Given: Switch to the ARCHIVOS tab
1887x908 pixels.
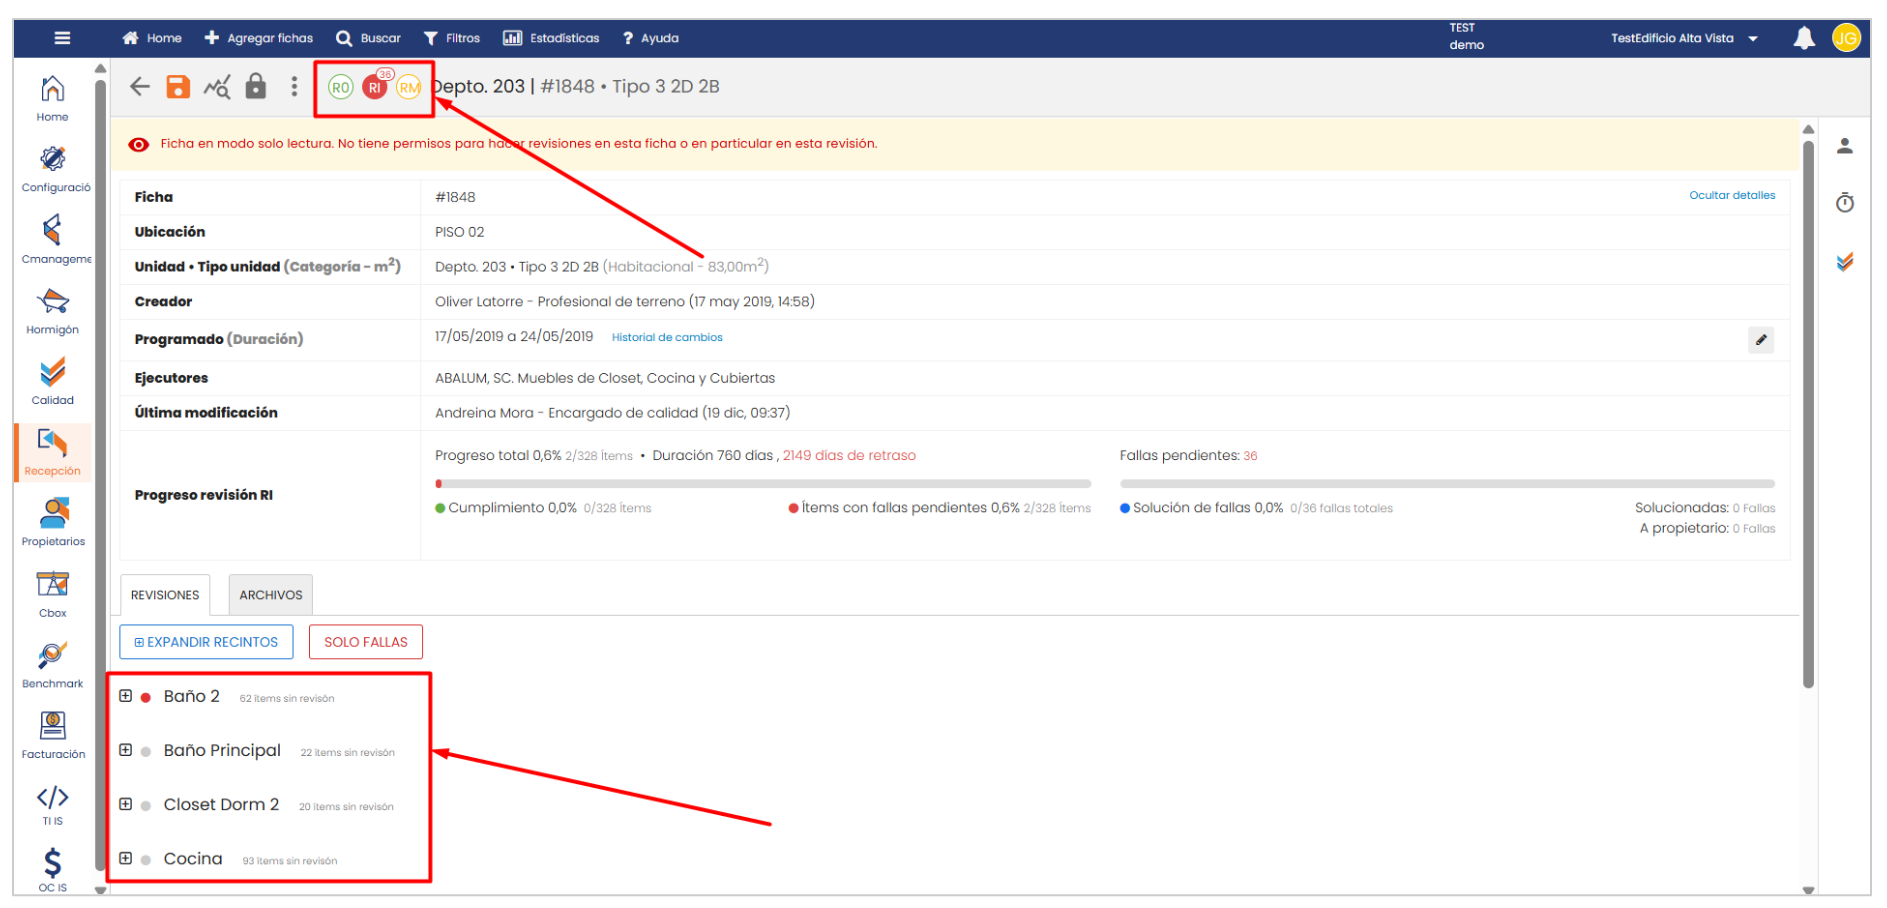Looking at the screenshot, I should (270, 595).
